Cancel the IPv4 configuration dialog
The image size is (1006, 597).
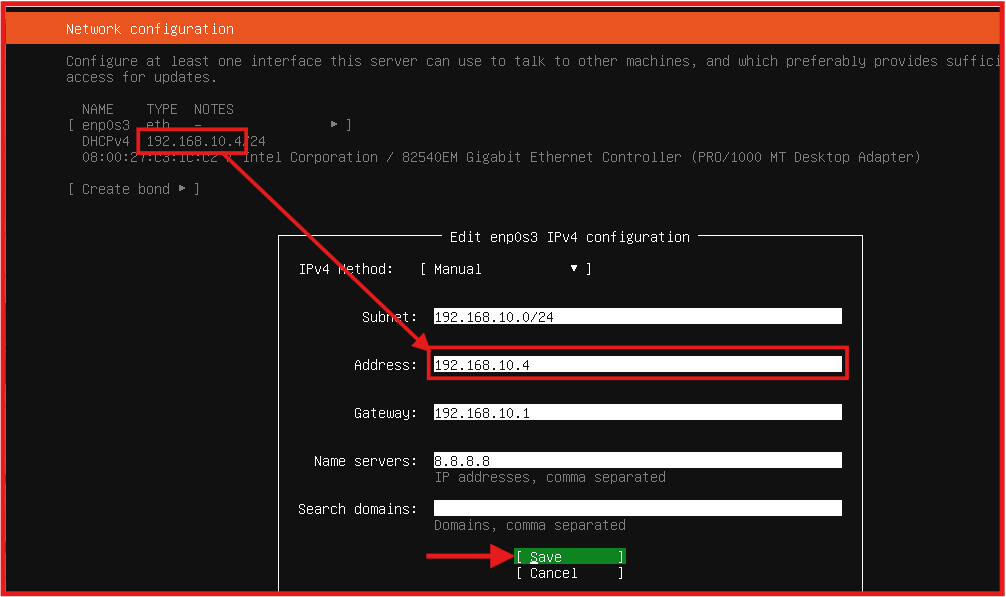click(x=569, y=573)
